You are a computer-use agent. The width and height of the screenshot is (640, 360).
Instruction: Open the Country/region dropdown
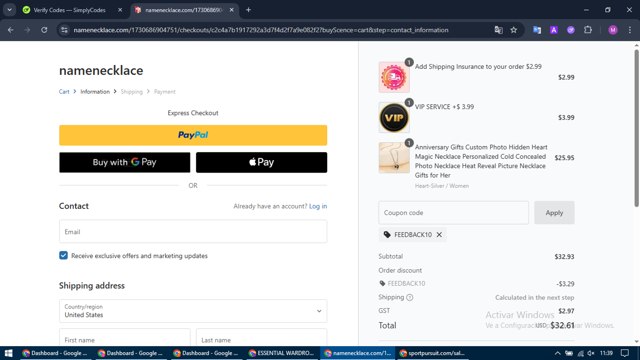(x=193, y=311)
